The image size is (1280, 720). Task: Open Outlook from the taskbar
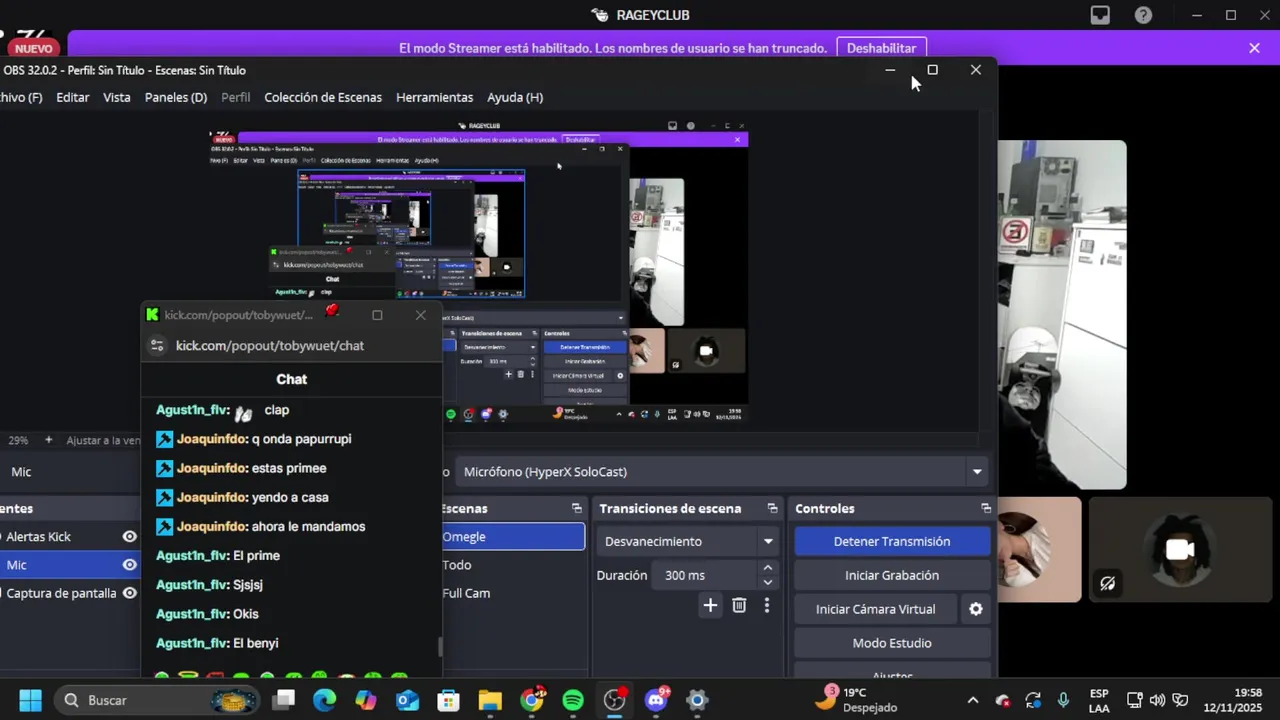coord(407,700)
